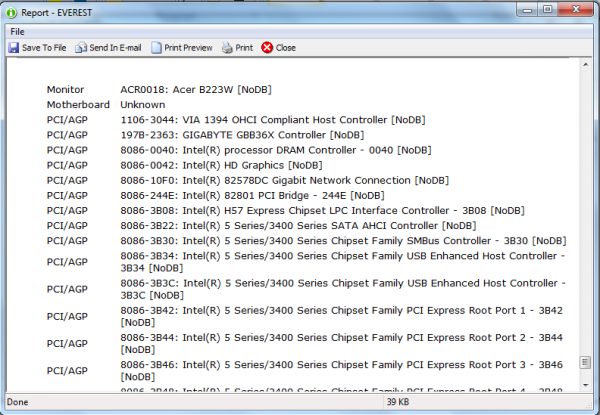
Task: Click the Close label in the toolbar
Action: 286,48
